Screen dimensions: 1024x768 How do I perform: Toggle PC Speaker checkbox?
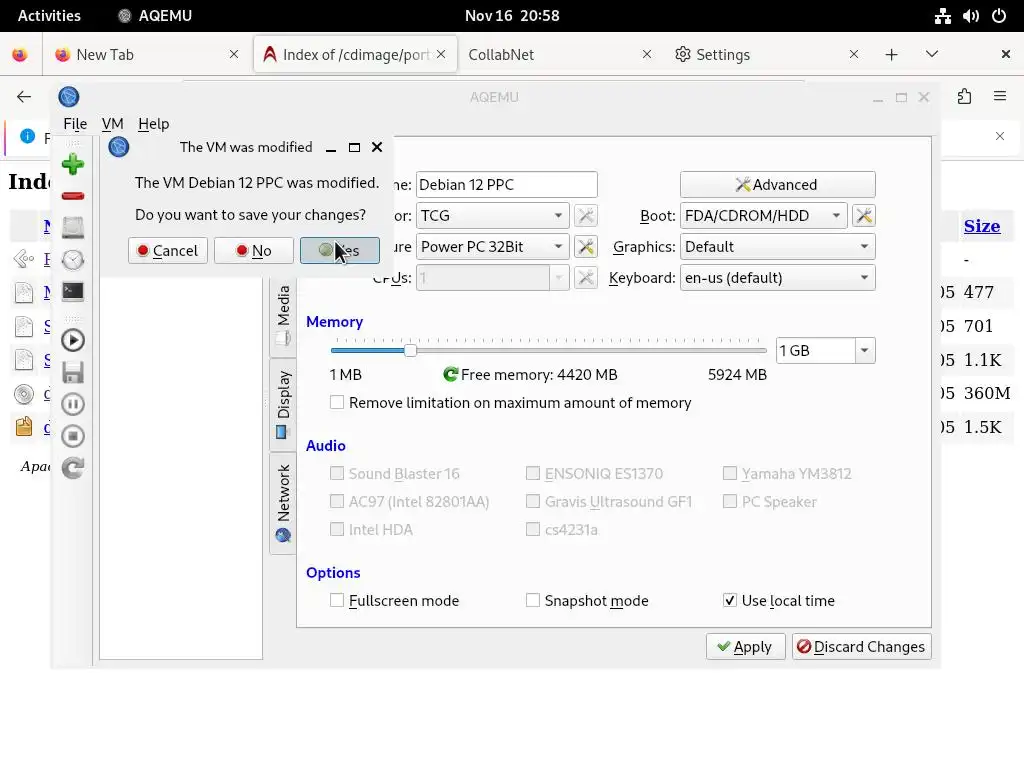click(730, 502)
